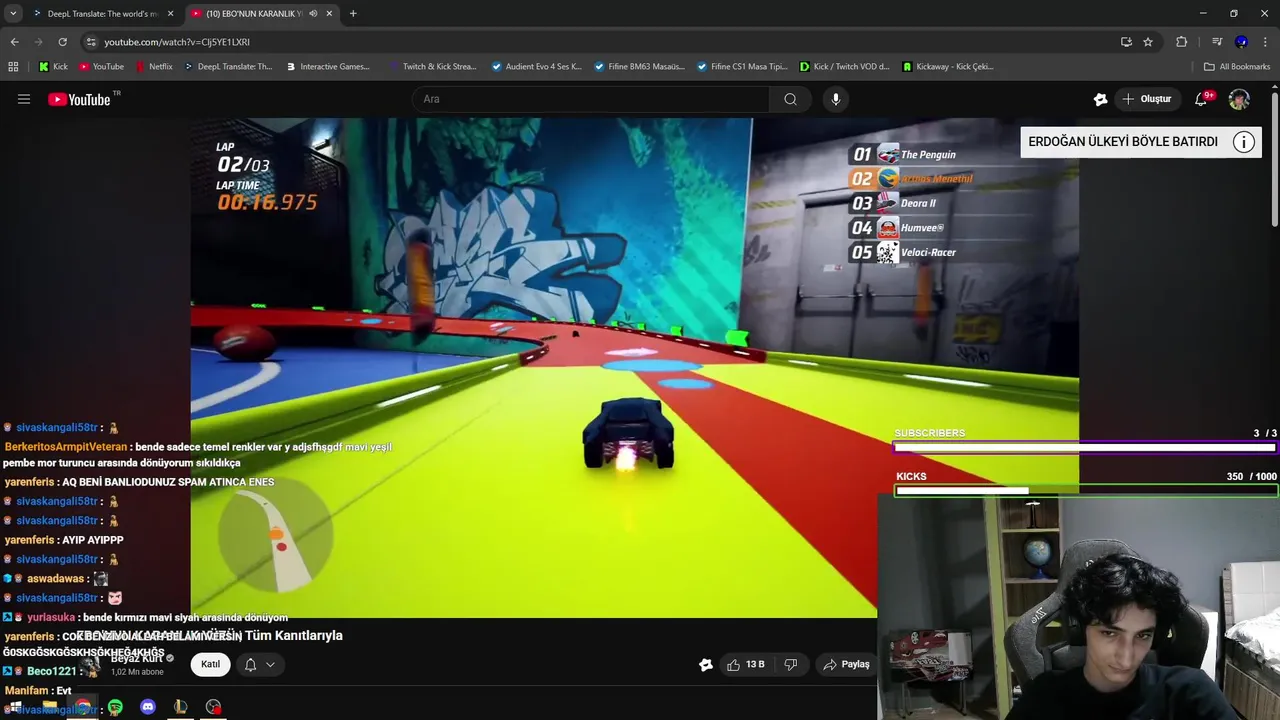
Task: Open Kickaway bookmark
Action: [948, 67]
